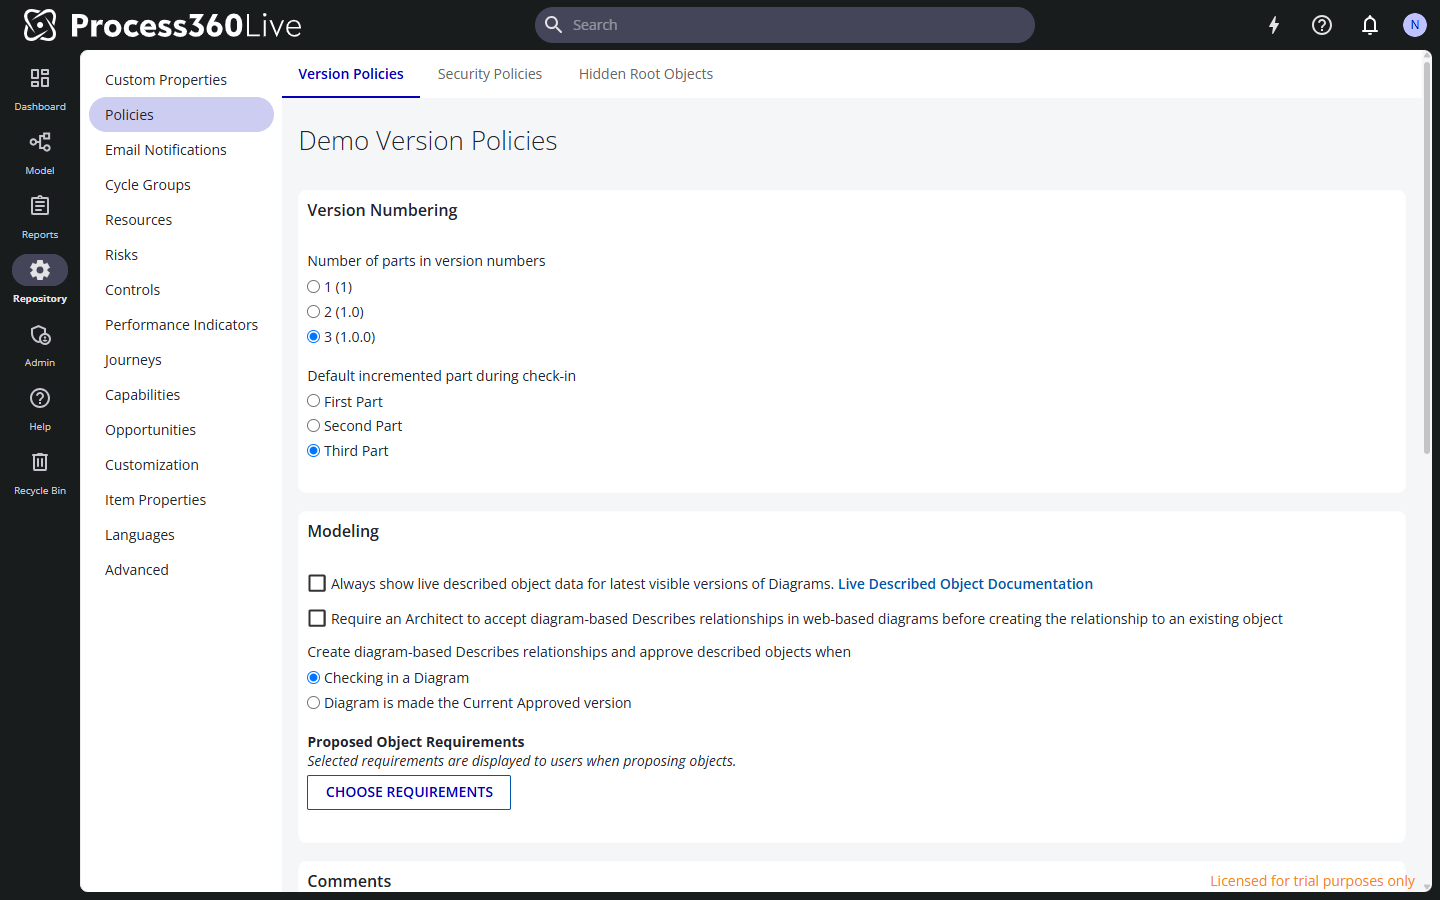Viewport: 1440px width, 900px height.
Task: Select 2 (1.0) version parts radio
Action: point(314,312)
